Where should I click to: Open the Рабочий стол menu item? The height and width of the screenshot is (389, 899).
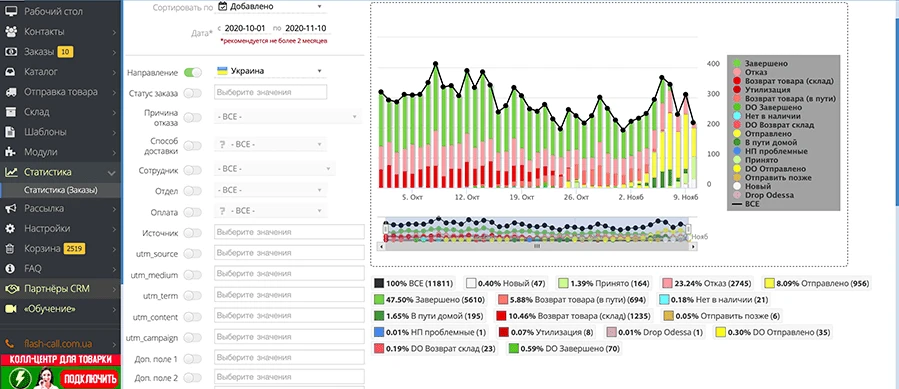(61, 11)
